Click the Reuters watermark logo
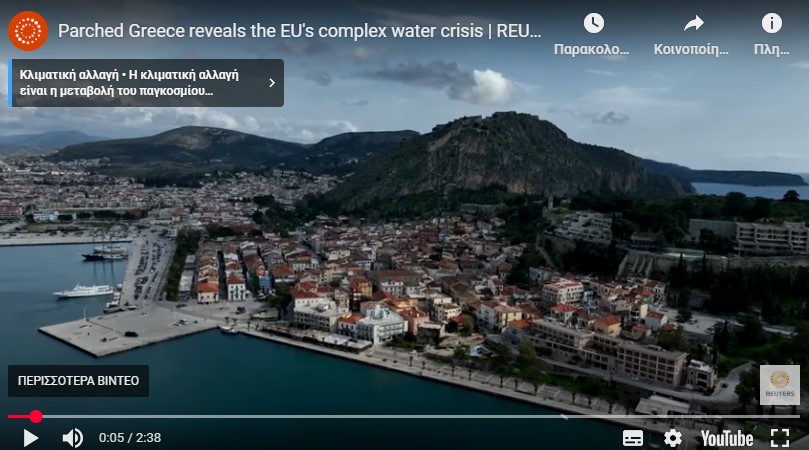The height and width of the screenshot is (450, 809). point(780,384)
